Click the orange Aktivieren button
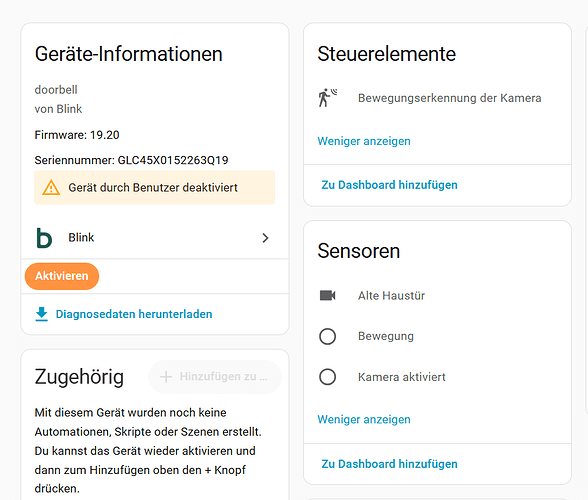 point(62,276)
